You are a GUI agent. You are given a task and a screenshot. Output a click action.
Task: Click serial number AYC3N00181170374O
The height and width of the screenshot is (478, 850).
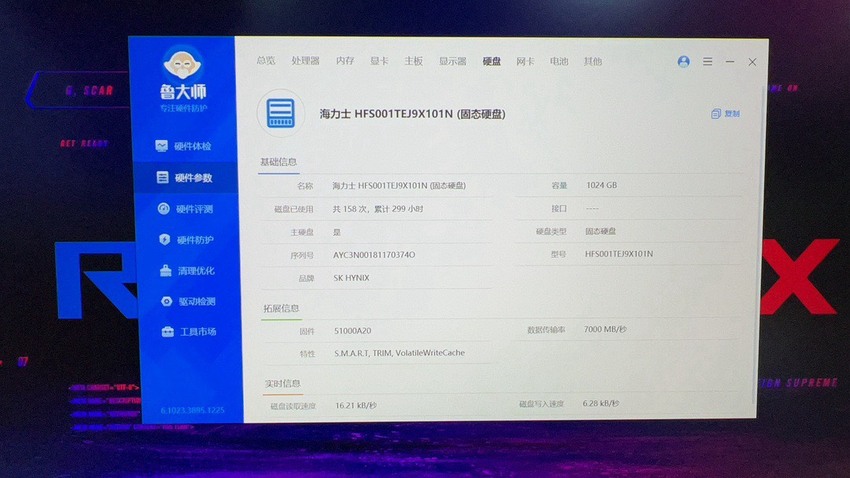[374, 255]
